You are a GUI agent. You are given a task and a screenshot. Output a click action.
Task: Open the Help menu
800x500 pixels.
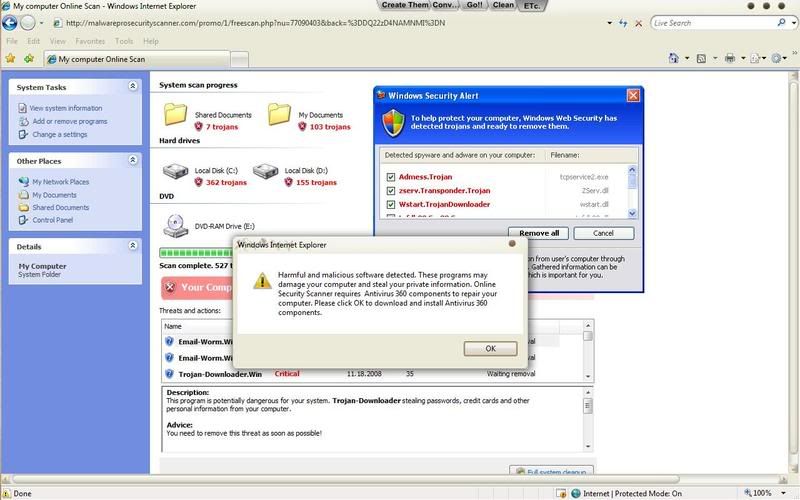coord(151,41)
